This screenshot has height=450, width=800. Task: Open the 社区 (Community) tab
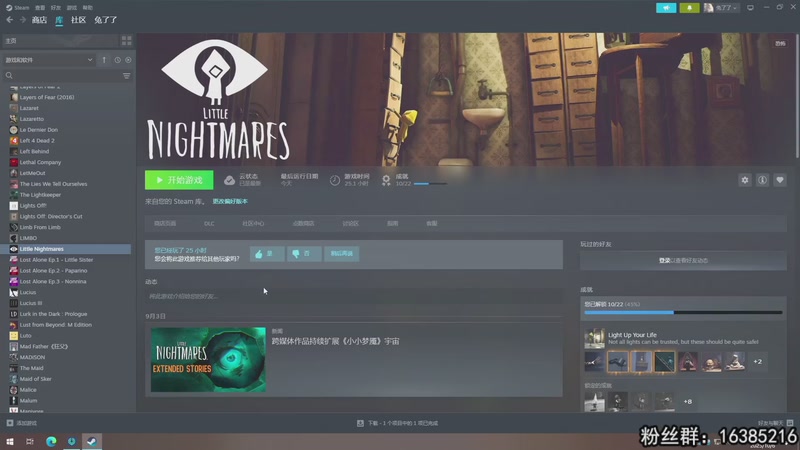(78, 20)
